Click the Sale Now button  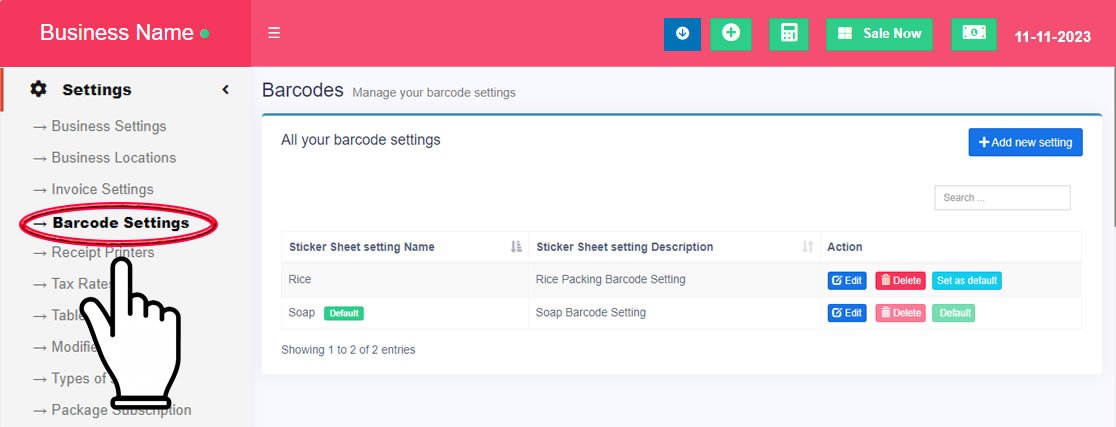pos(879,33)
